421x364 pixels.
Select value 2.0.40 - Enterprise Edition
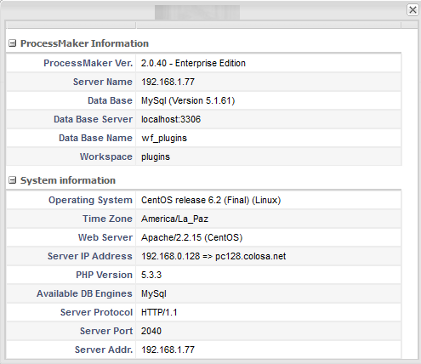point(193,63)
